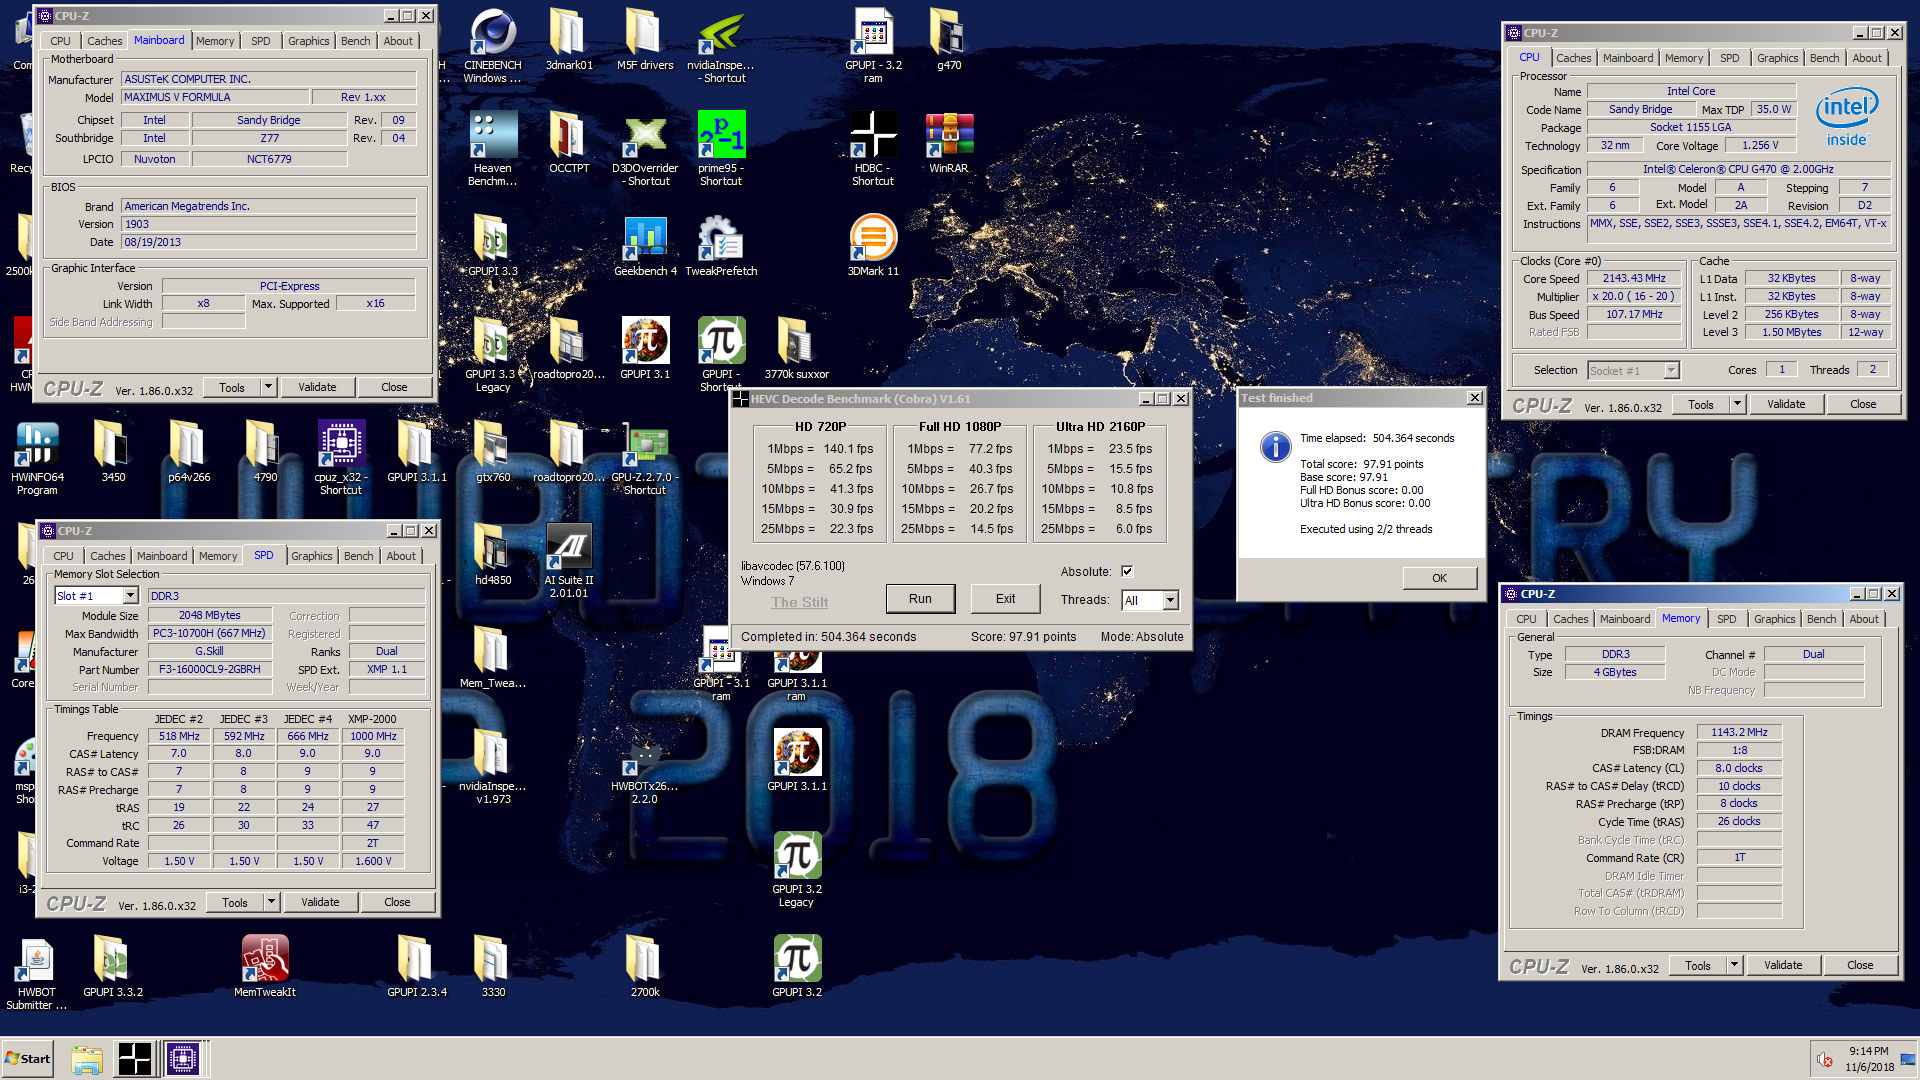Image resolution: width=1920 pixels, height=1080 pixels.
Task: Open Tools dropdown arrow in SPD CPU-Z window
Action: click(271, 902)
